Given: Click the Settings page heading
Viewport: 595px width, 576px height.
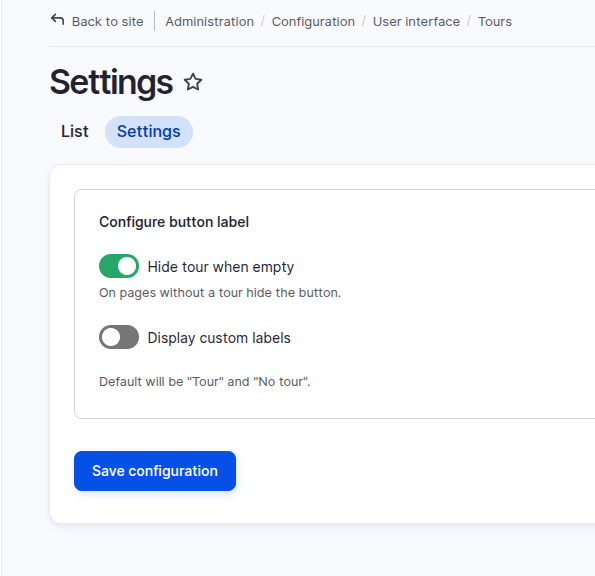Looking at the screenshot, I should coord(111,82).
